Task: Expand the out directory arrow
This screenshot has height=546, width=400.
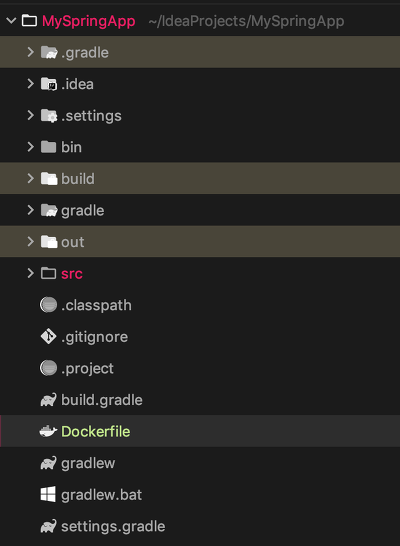Action: (31, 242)
